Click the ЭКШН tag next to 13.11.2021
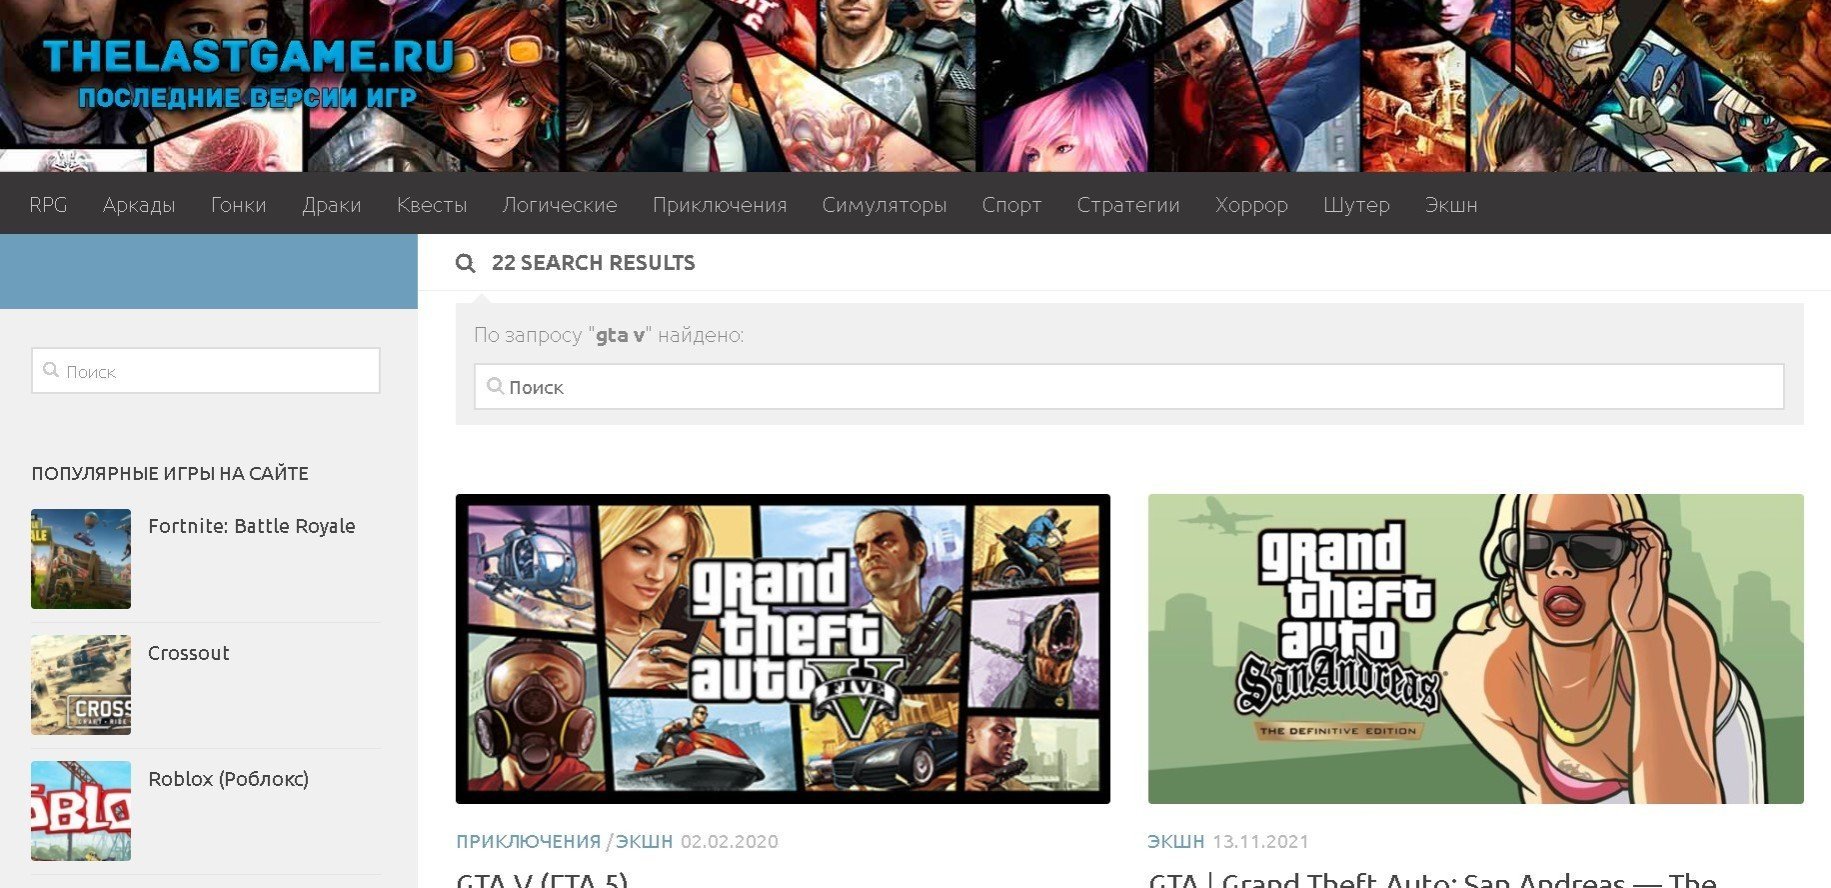The width and height of the screenshot is (1831, 888). pos(1176,842)
